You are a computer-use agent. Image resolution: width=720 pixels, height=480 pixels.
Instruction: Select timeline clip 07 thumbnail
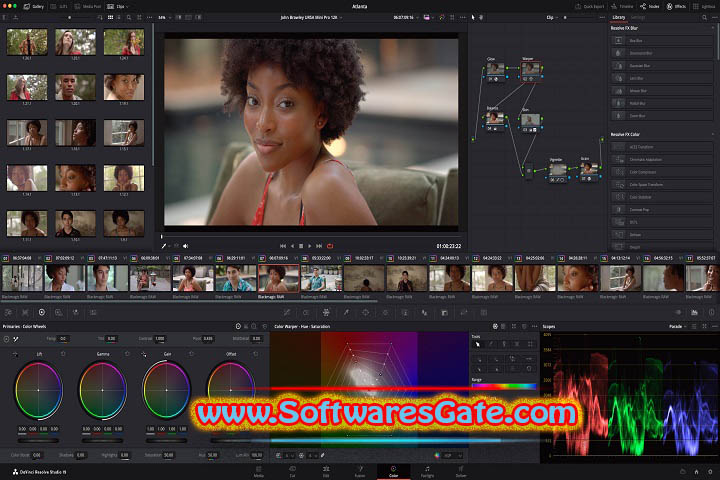pyautogui.click(x=279, y=278)
